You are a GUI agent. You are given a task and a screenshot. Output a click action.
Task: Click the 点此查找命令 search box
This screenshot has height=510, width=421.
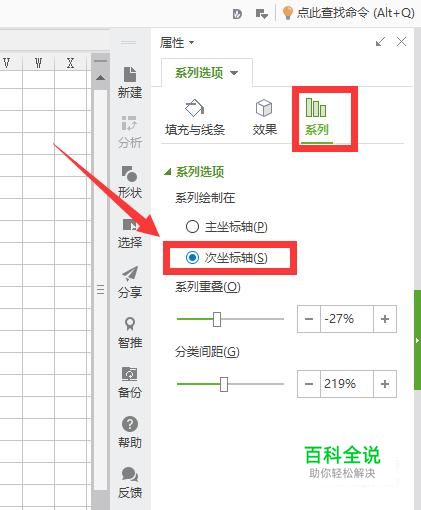[355, 13]
